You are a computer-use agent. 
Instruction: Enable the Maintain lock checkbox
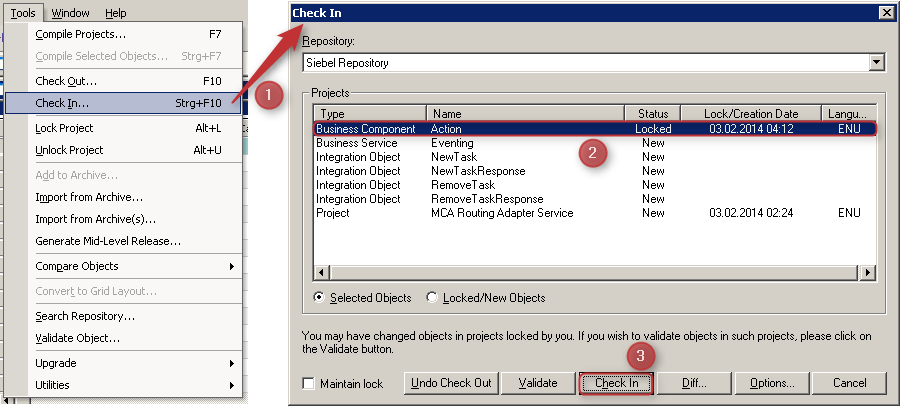click(309, 383)
